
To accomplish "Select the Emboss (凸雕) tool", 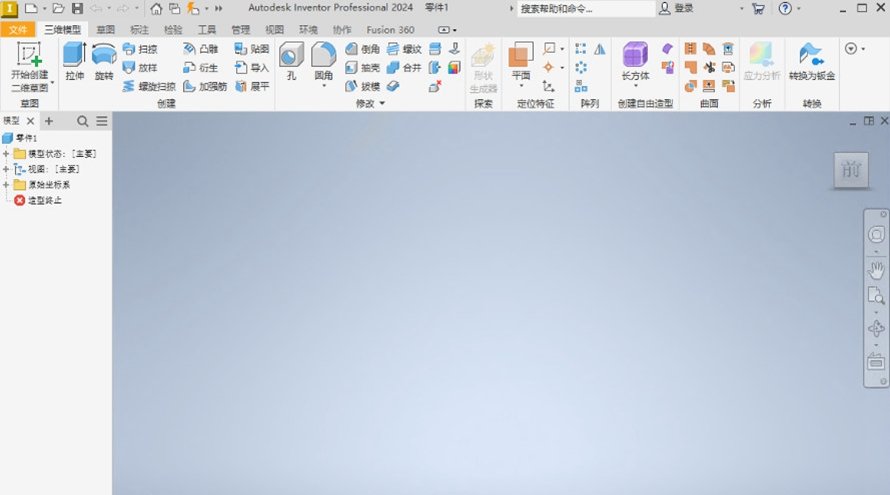I will (x=201, y=49).
